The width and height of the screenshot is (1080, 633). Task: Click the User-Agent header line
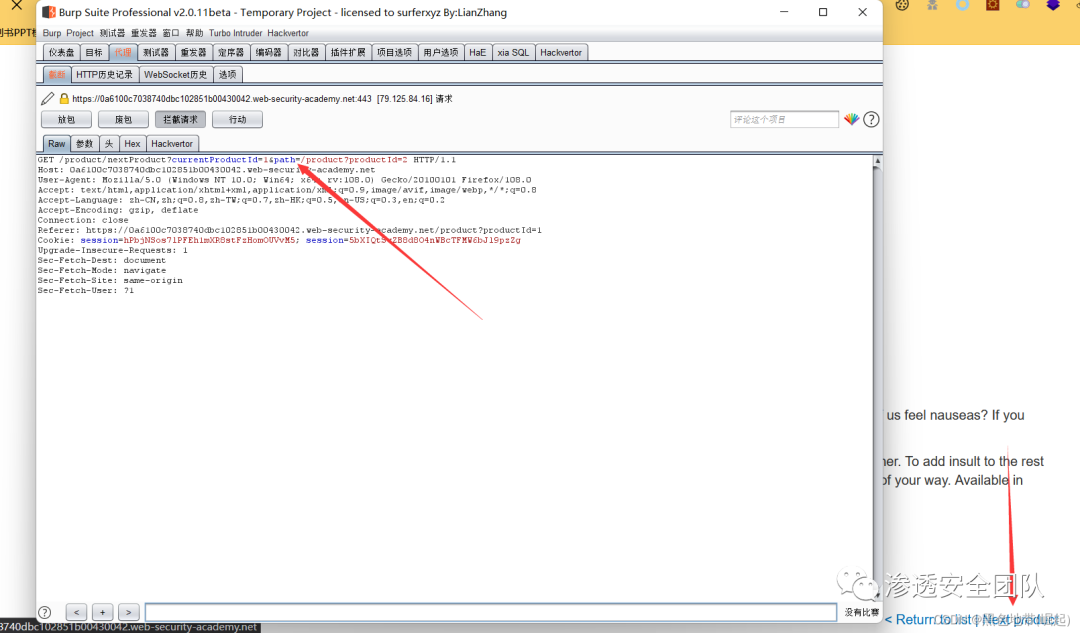click(284, 180)
